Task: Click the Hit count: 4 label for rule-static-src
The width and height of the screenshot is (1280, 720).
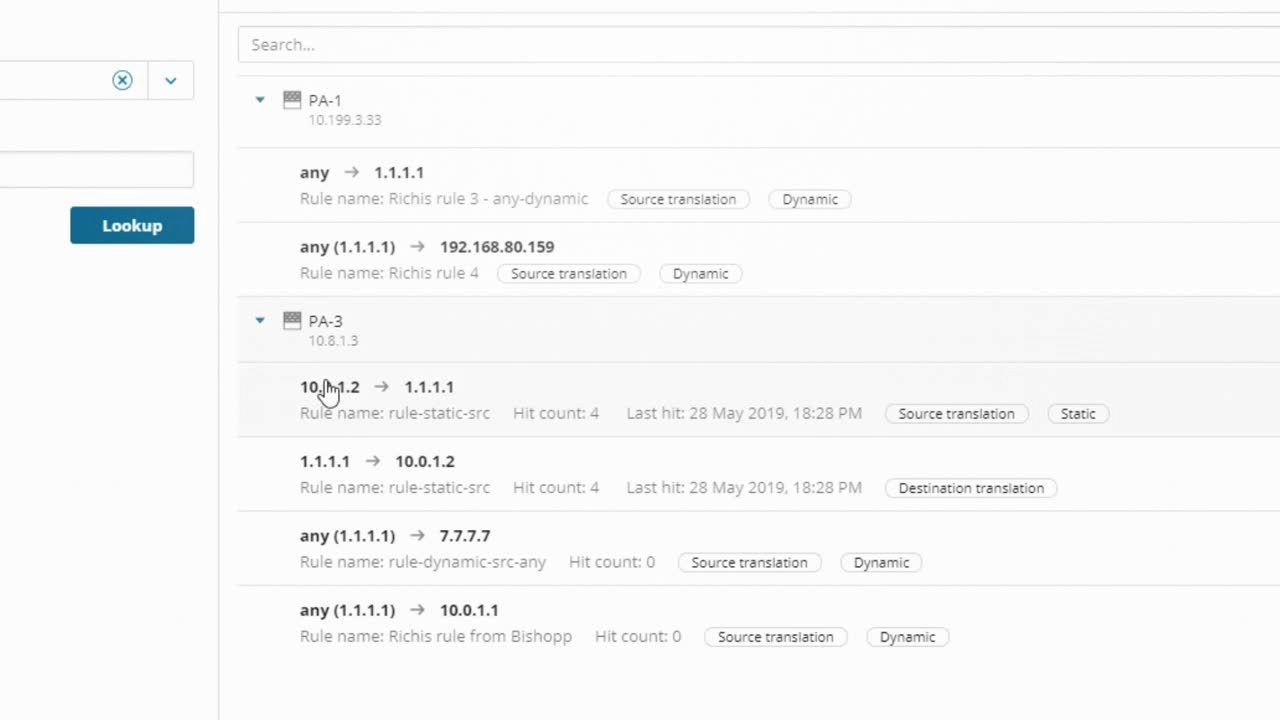Action: (556, 413)
